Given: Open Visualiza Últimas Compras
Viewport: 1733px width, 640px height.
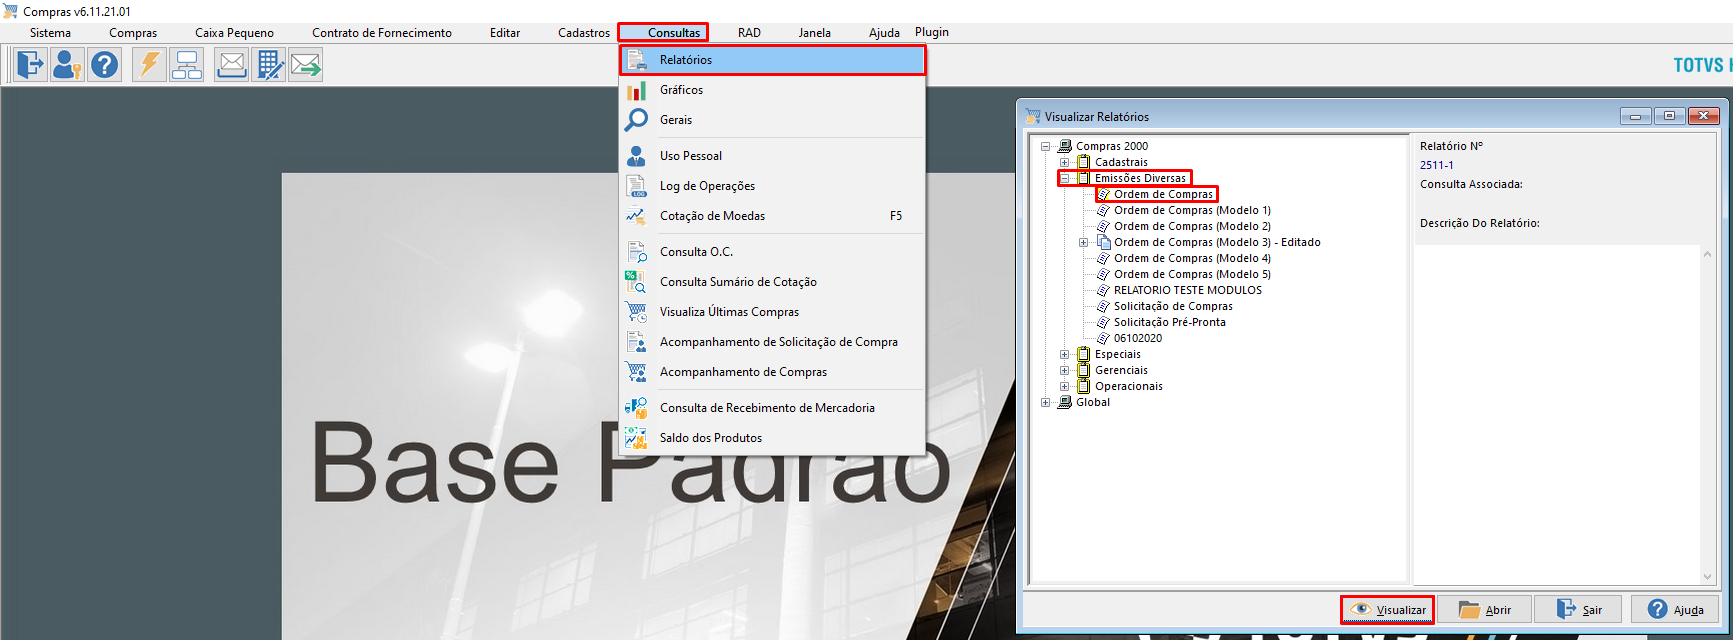Looking at the screenshot, I should [x=772, y=312].
